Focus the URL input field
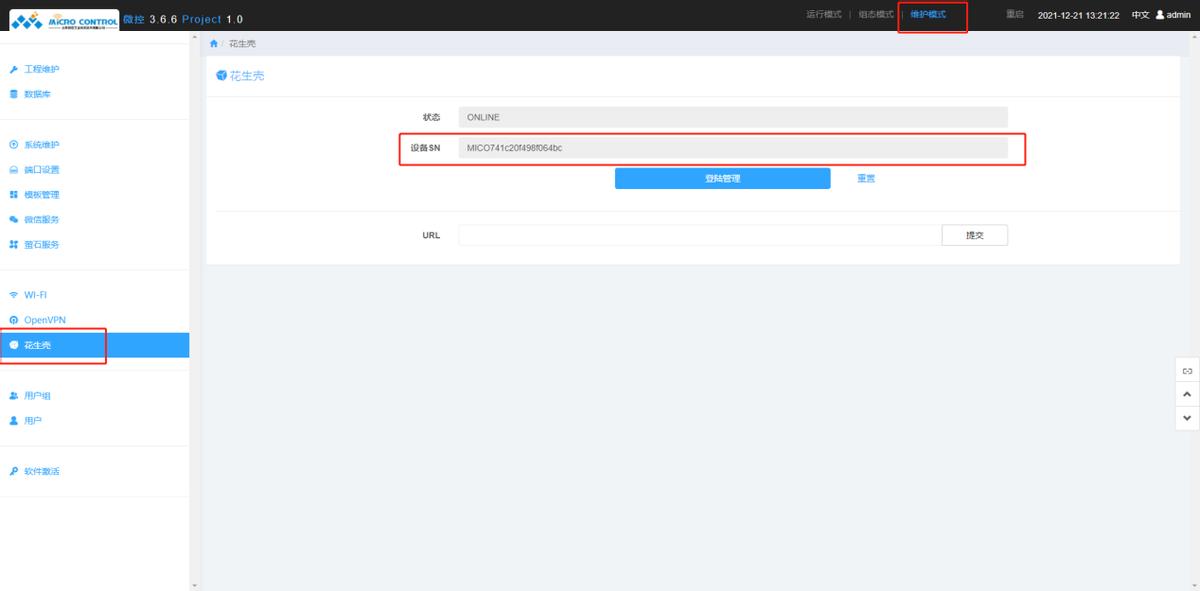Viewport: 1200px width, 591px height. (x=700, y=235)
